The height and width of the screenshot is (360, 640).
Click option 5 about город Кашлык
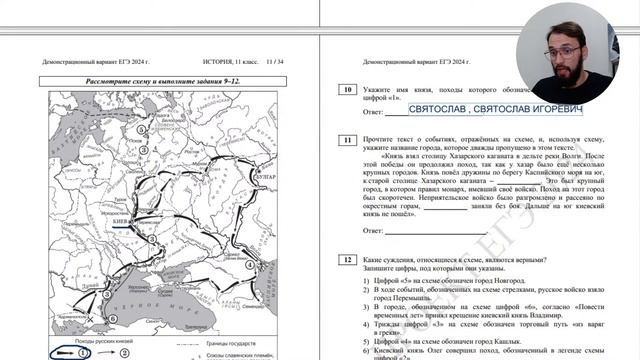(442, 342)
